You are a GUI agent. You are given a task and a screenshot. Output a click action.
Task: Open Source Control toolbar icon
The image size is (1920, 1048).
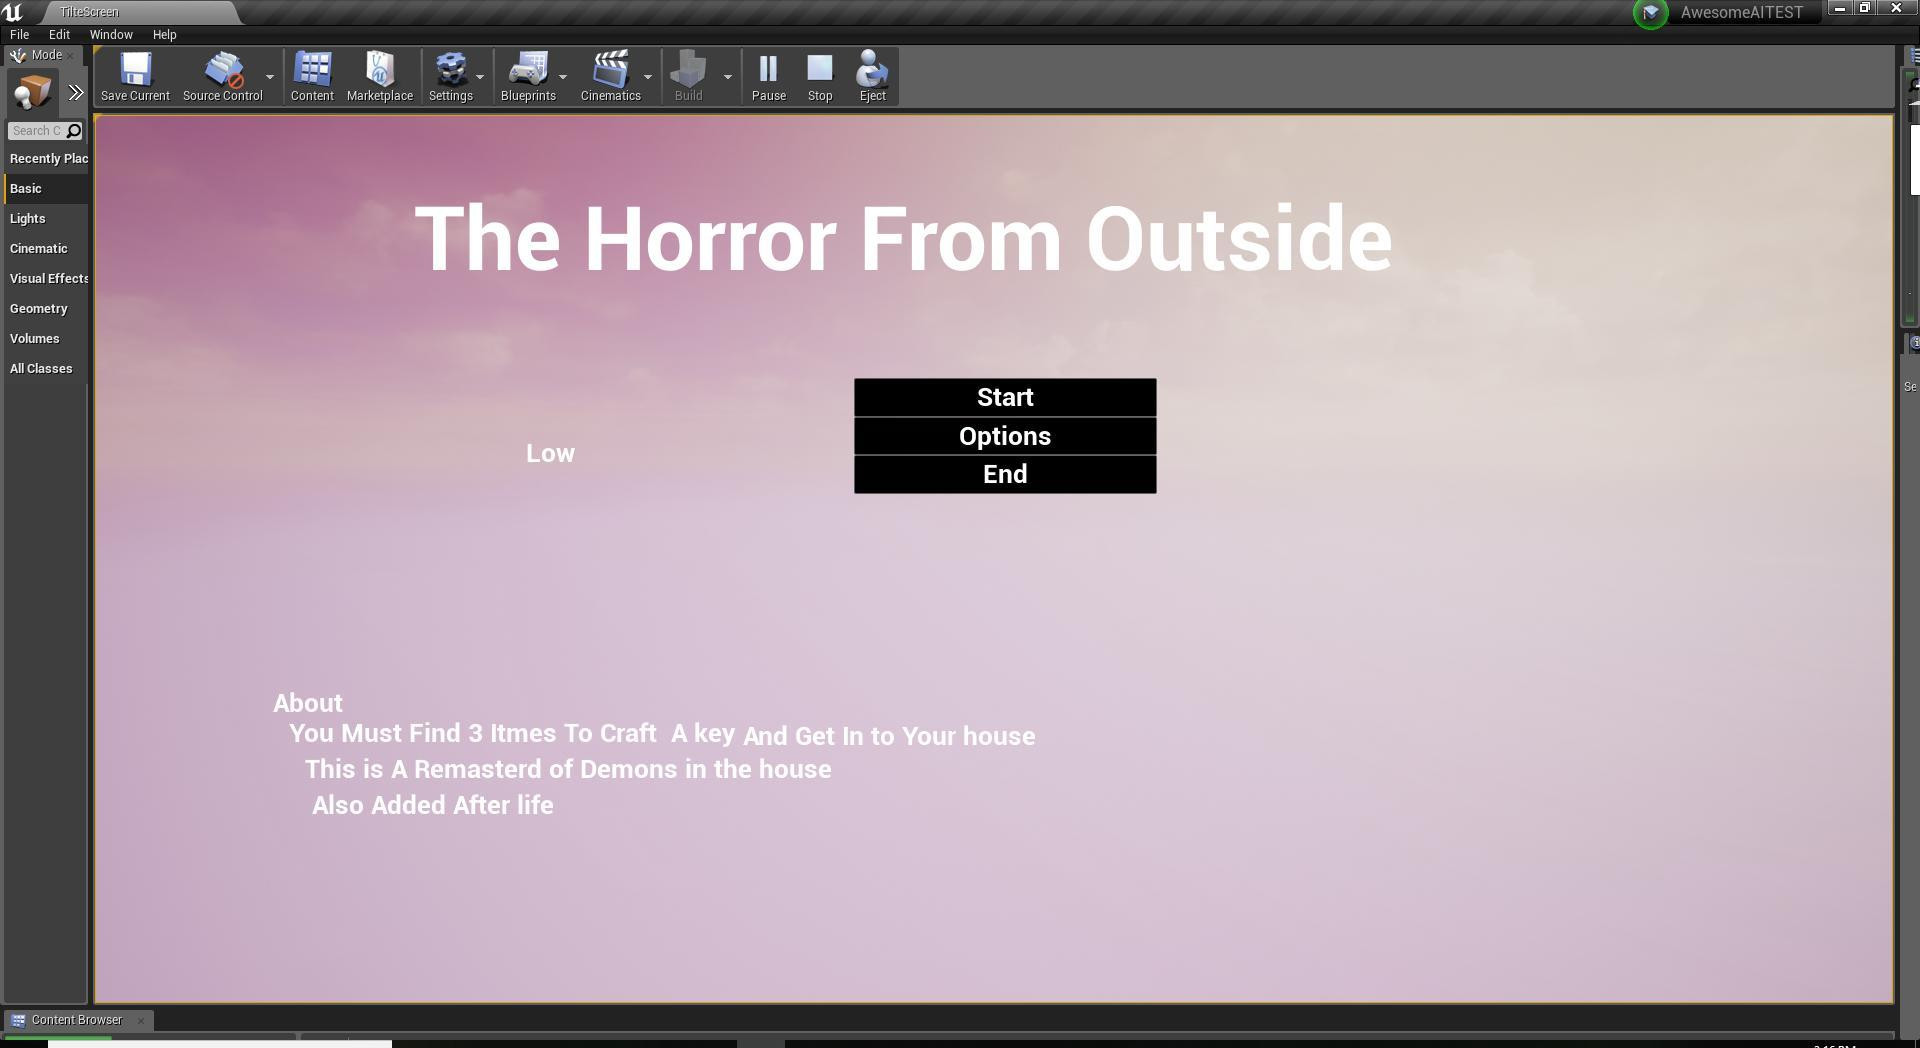tap(222, 77)
